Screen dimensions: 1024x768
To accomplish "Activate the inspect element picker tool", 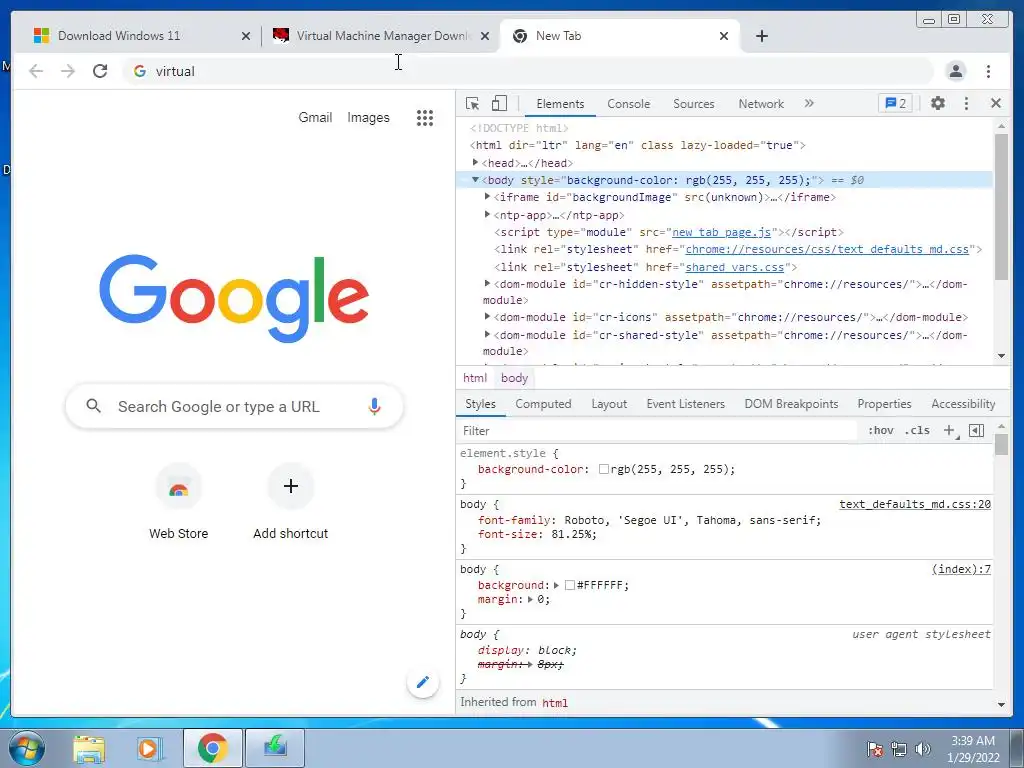I will 472,103.
